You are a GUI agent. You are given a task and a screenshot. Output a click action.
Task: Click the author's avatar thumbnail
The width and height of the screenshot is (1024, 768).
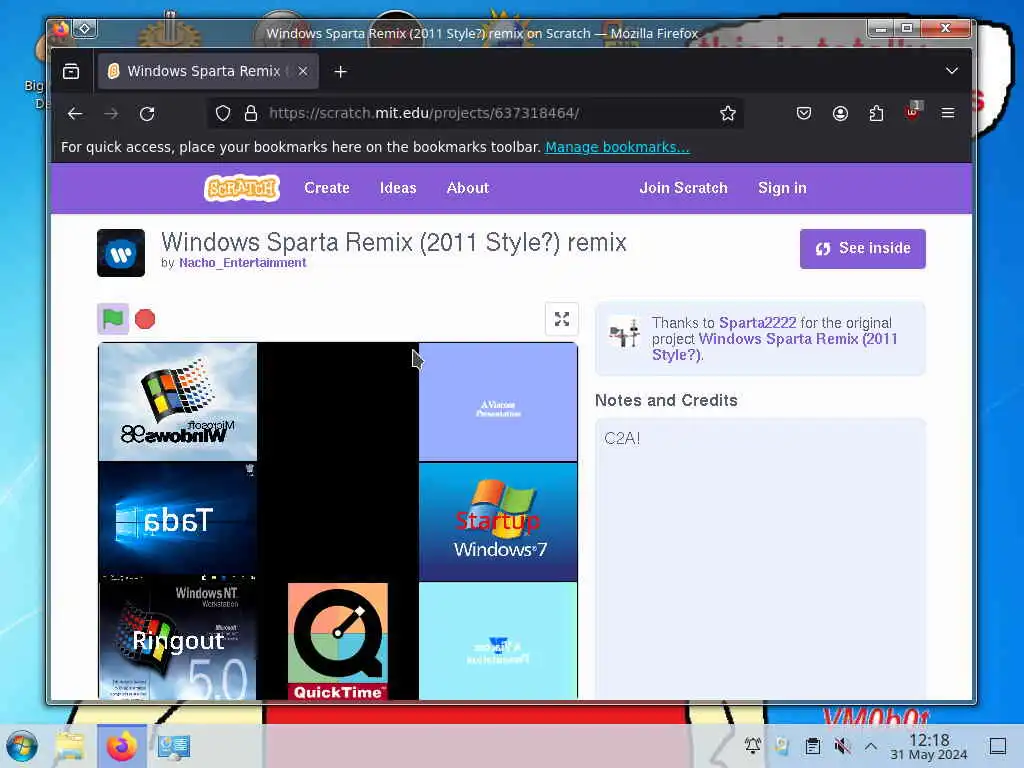point(121,253)
